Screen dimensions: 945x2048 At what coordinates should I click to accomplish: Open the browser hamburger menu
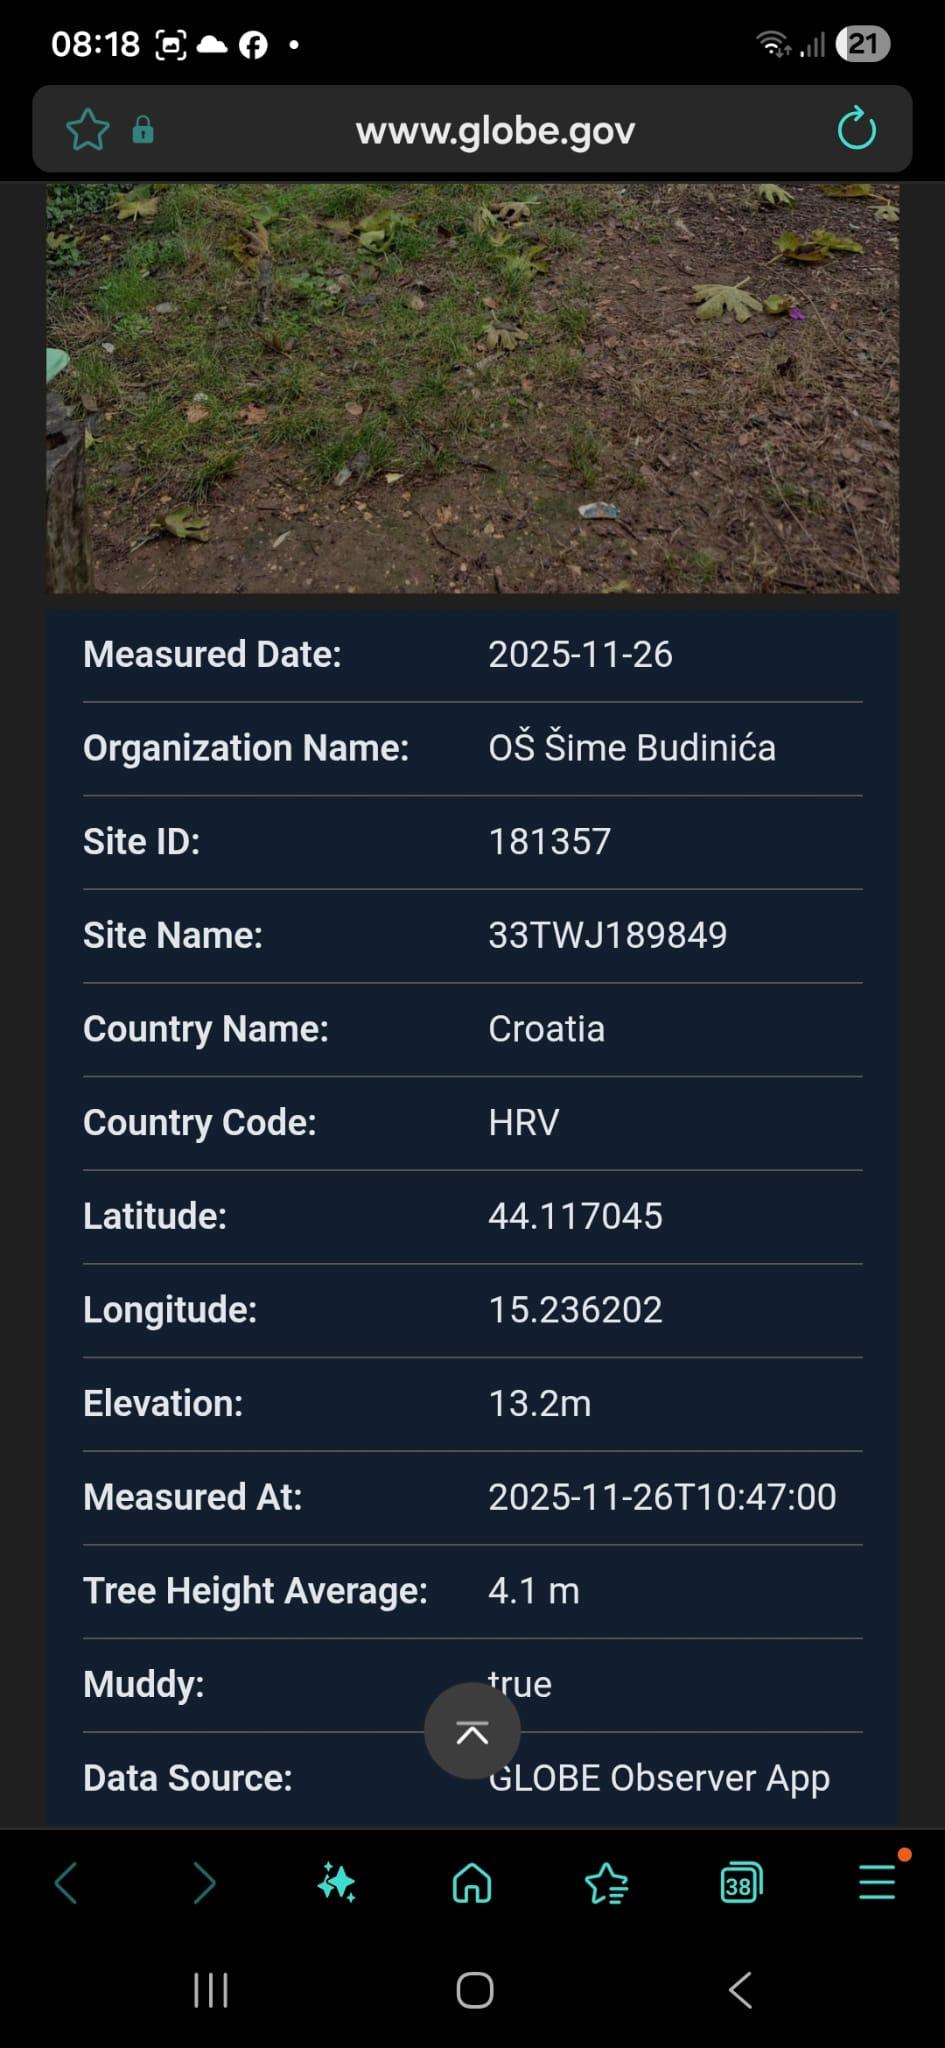[877, 1883]
